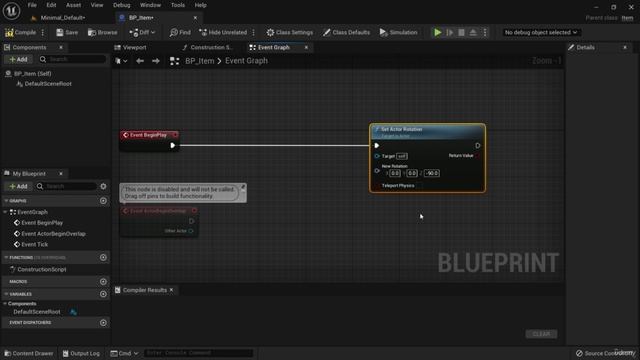Add a new variable with plus icon

click(x=103, y=294)
